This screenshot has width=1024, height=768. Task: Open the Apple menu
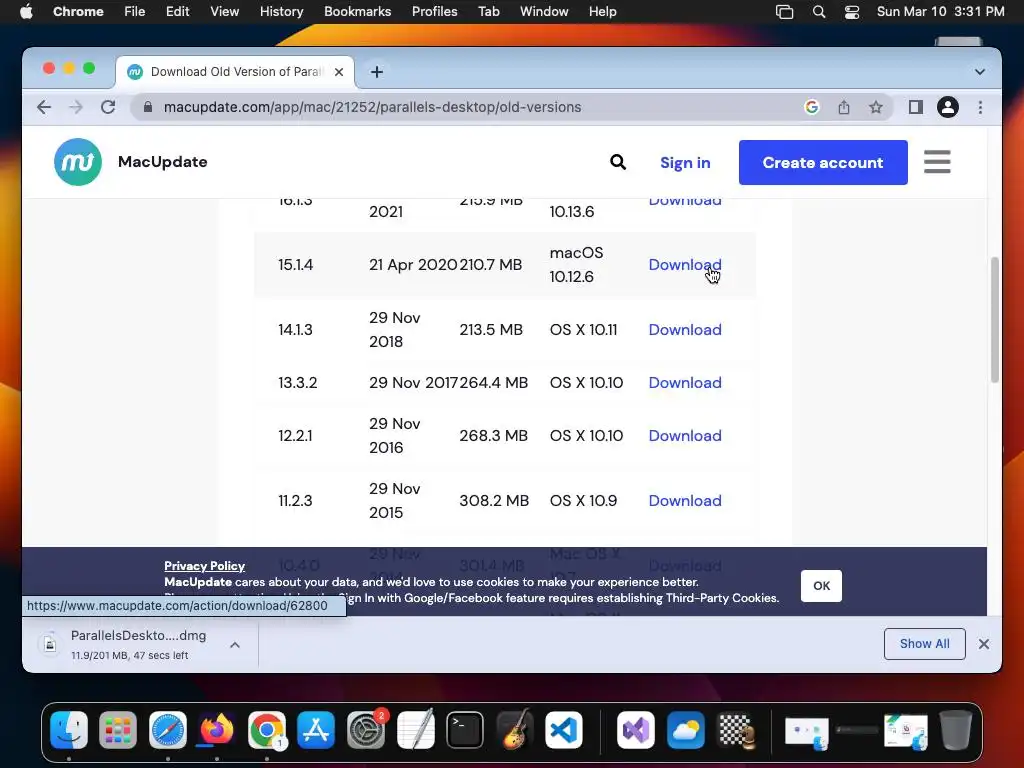click(x=26, y=12)
